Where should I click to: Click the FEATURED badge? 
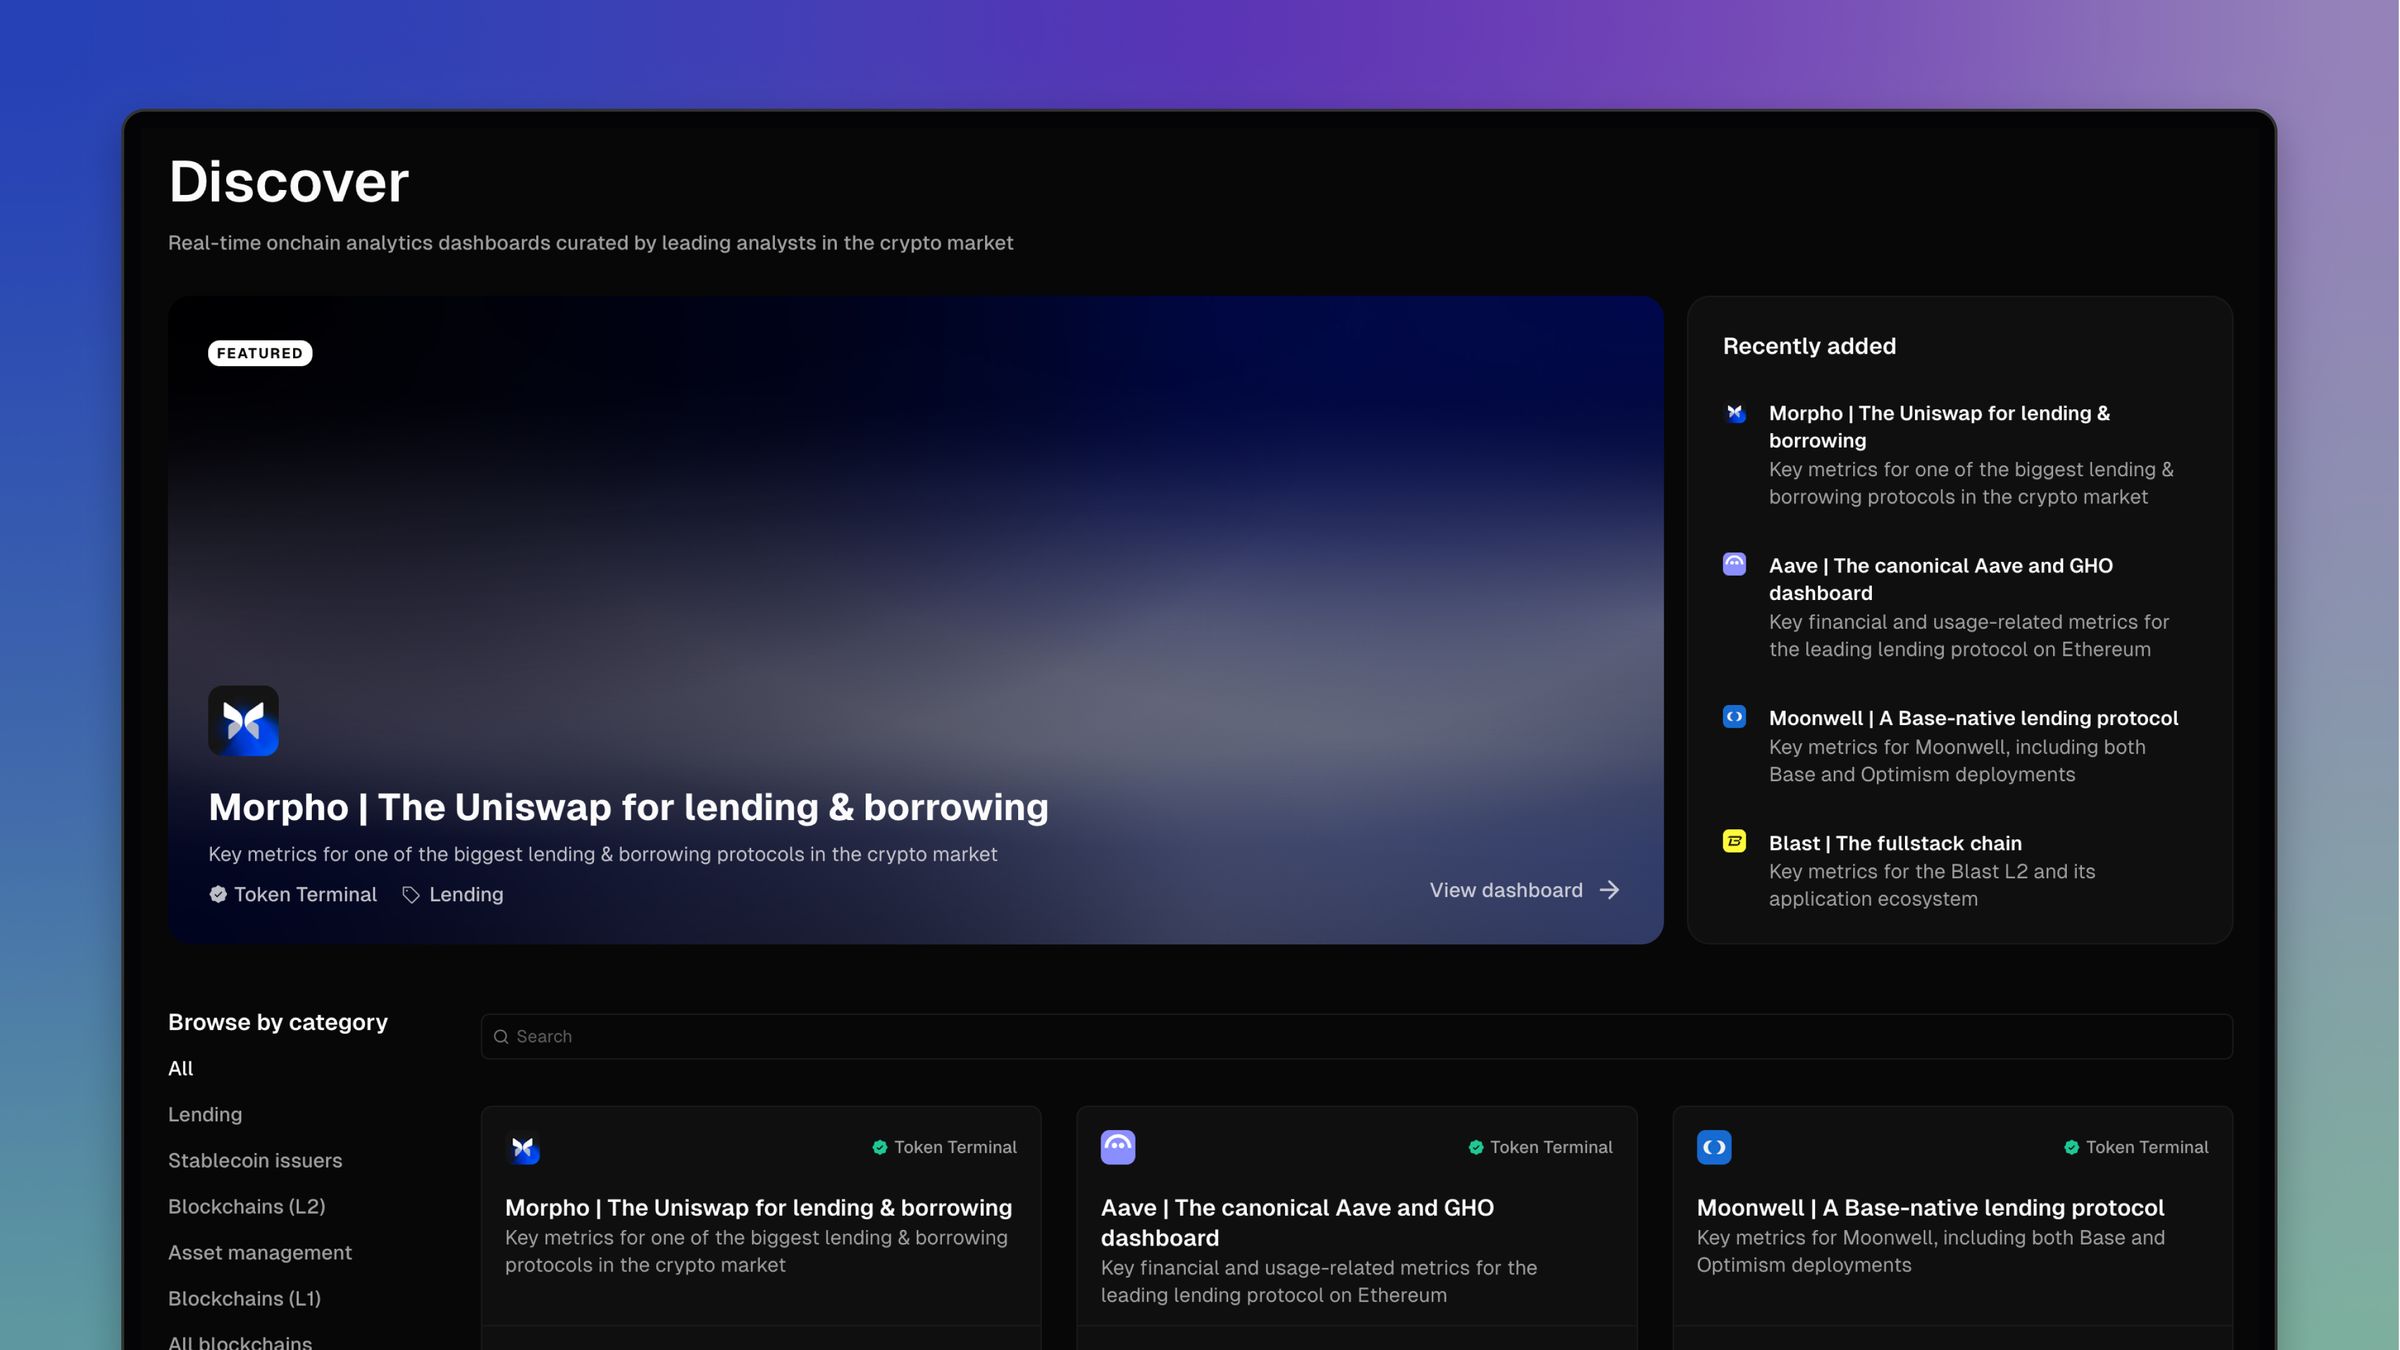pyautogui.click(x=260, y=353)
